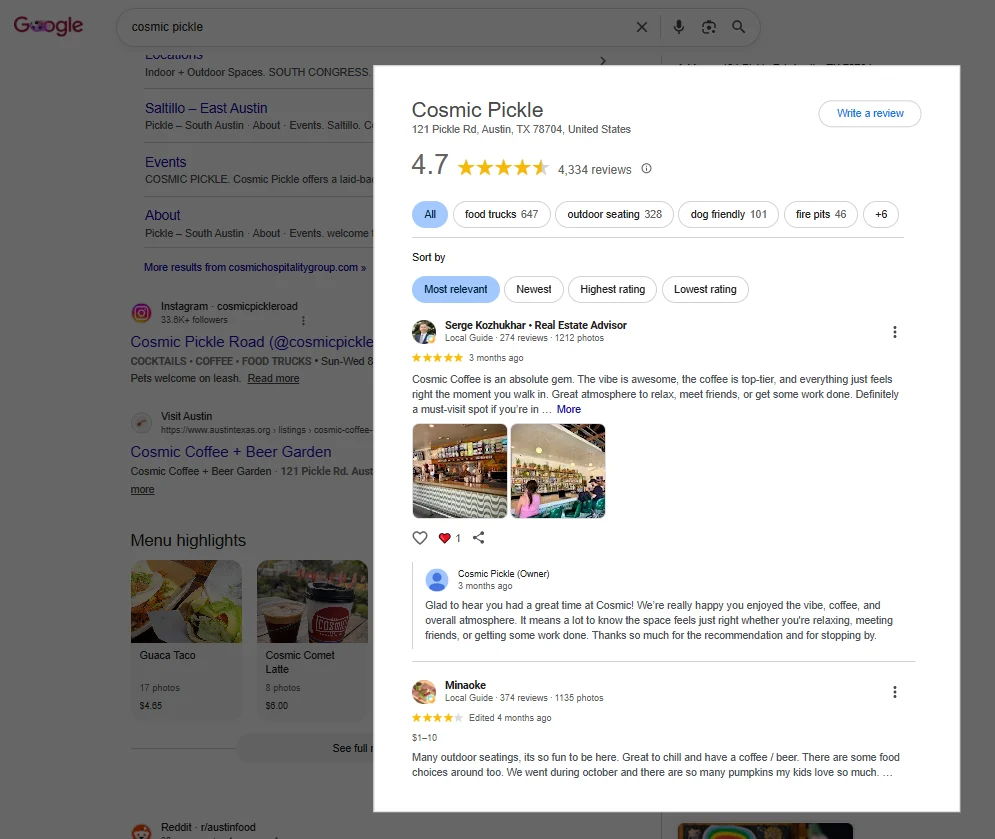Click Serge Kozhukhar reviewer name
The width and height of the screenshot is (995, 839).
[536, 325]
